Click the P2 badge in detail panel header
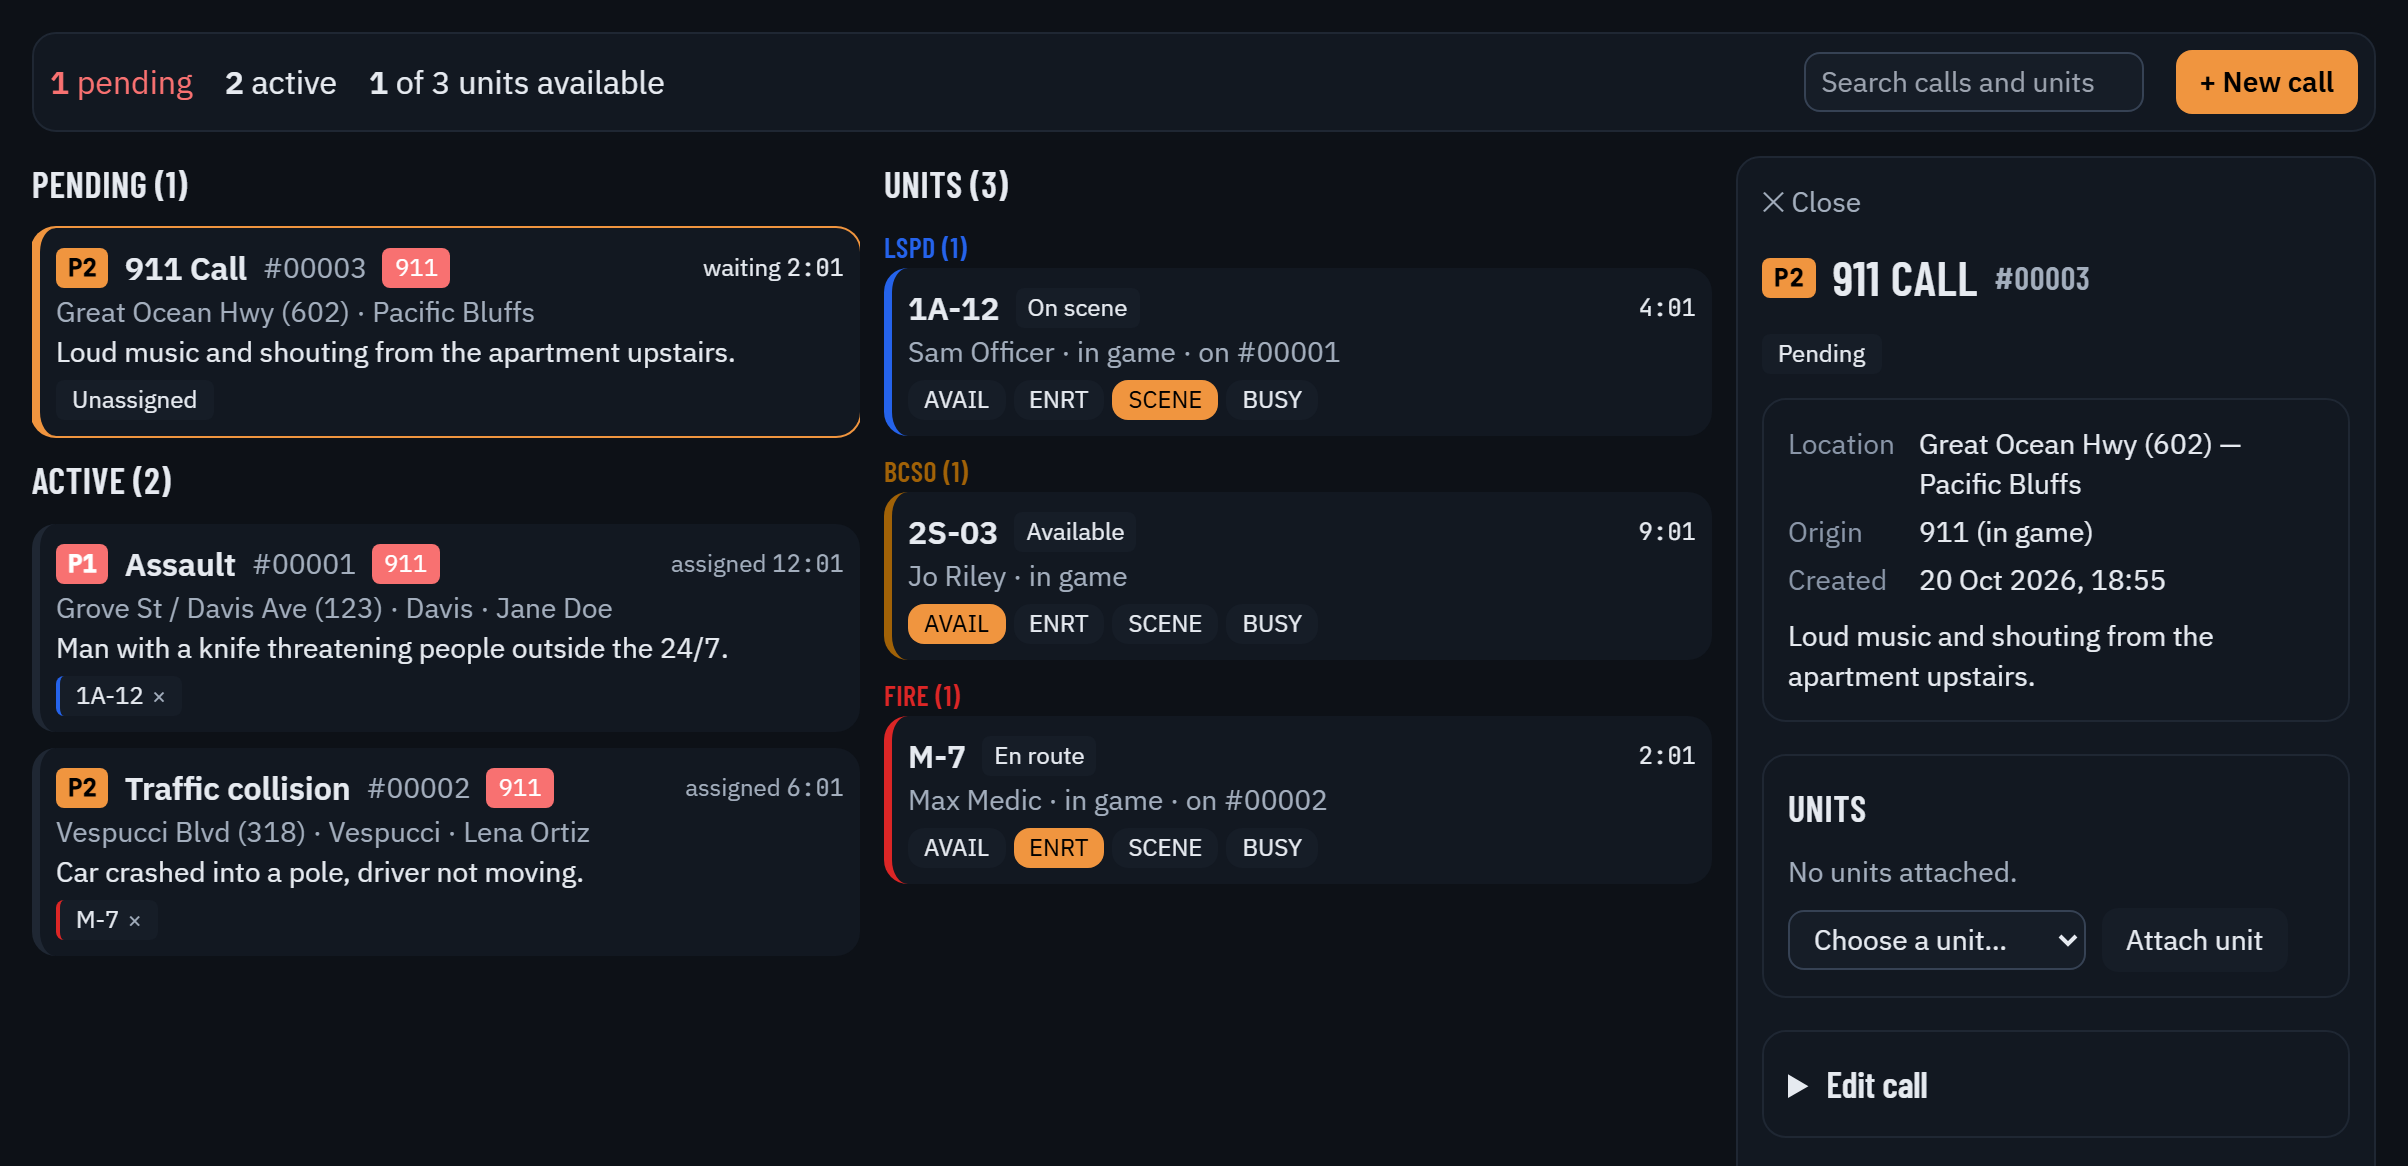This screenshot has height=1166, width=2408. (1788, 278)
